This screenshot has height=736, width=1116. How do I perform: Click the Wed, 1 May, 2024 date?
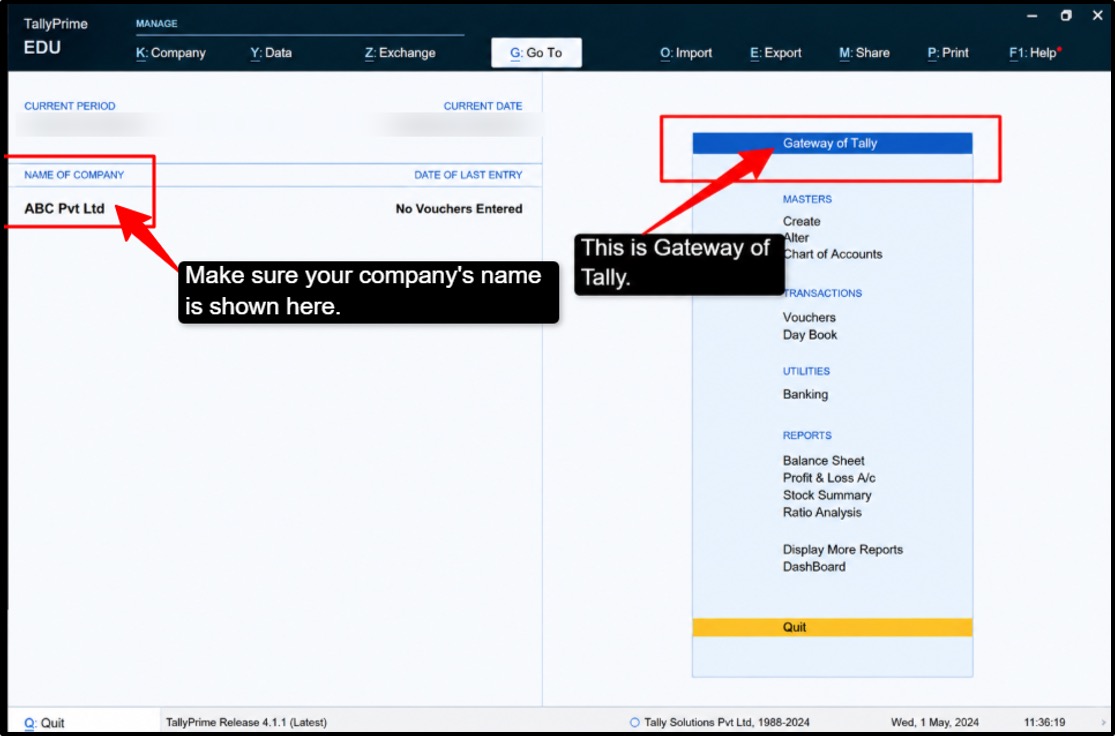935,722
